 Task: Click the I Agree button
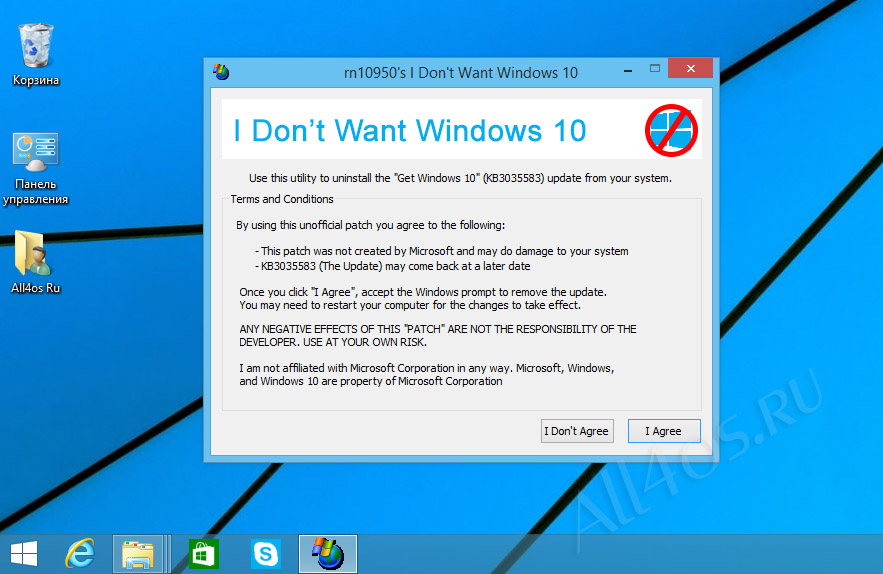click(x=664, y=431)
